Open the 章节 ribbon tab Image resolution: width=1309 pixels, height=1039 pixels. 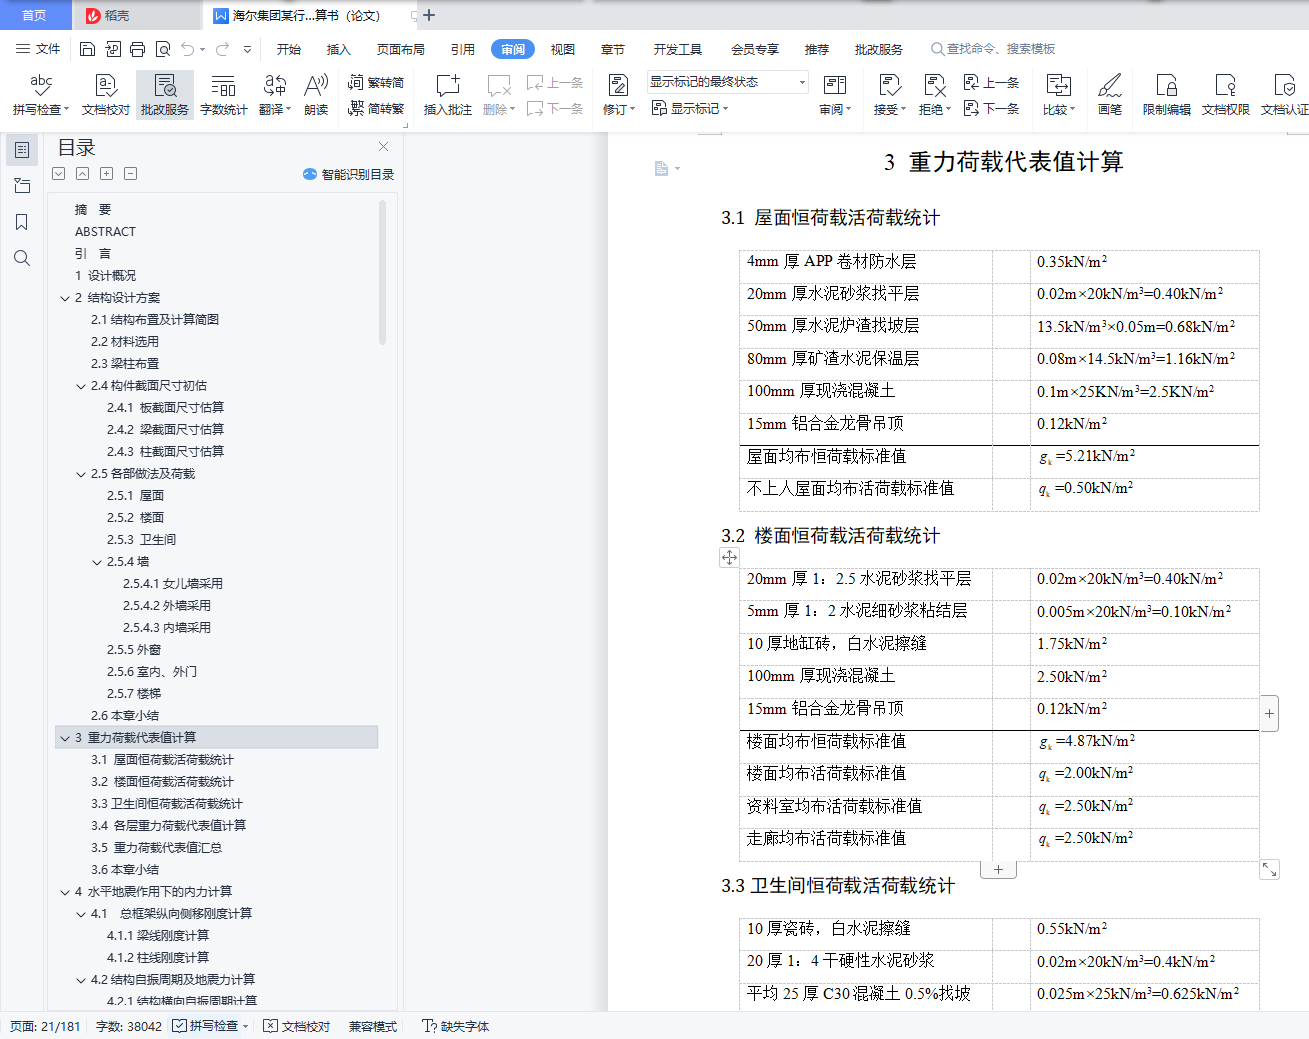point(613,49)
